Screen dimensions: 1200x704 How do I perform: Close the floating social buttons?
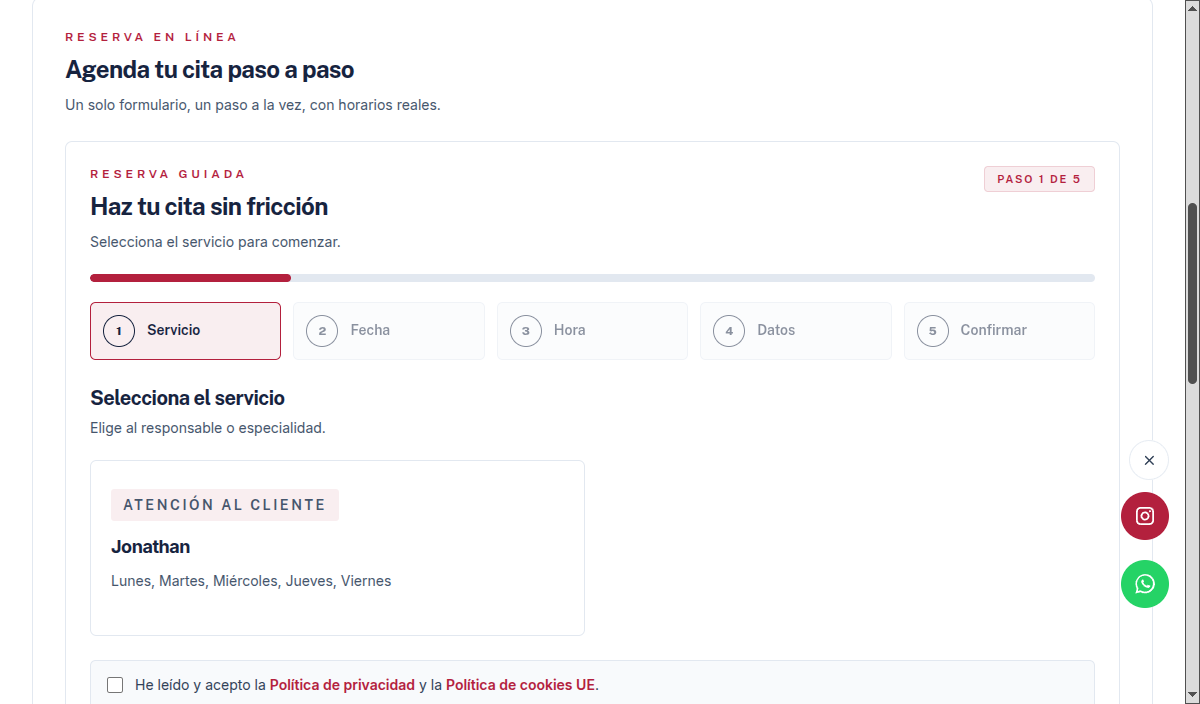coord(1149,460)
